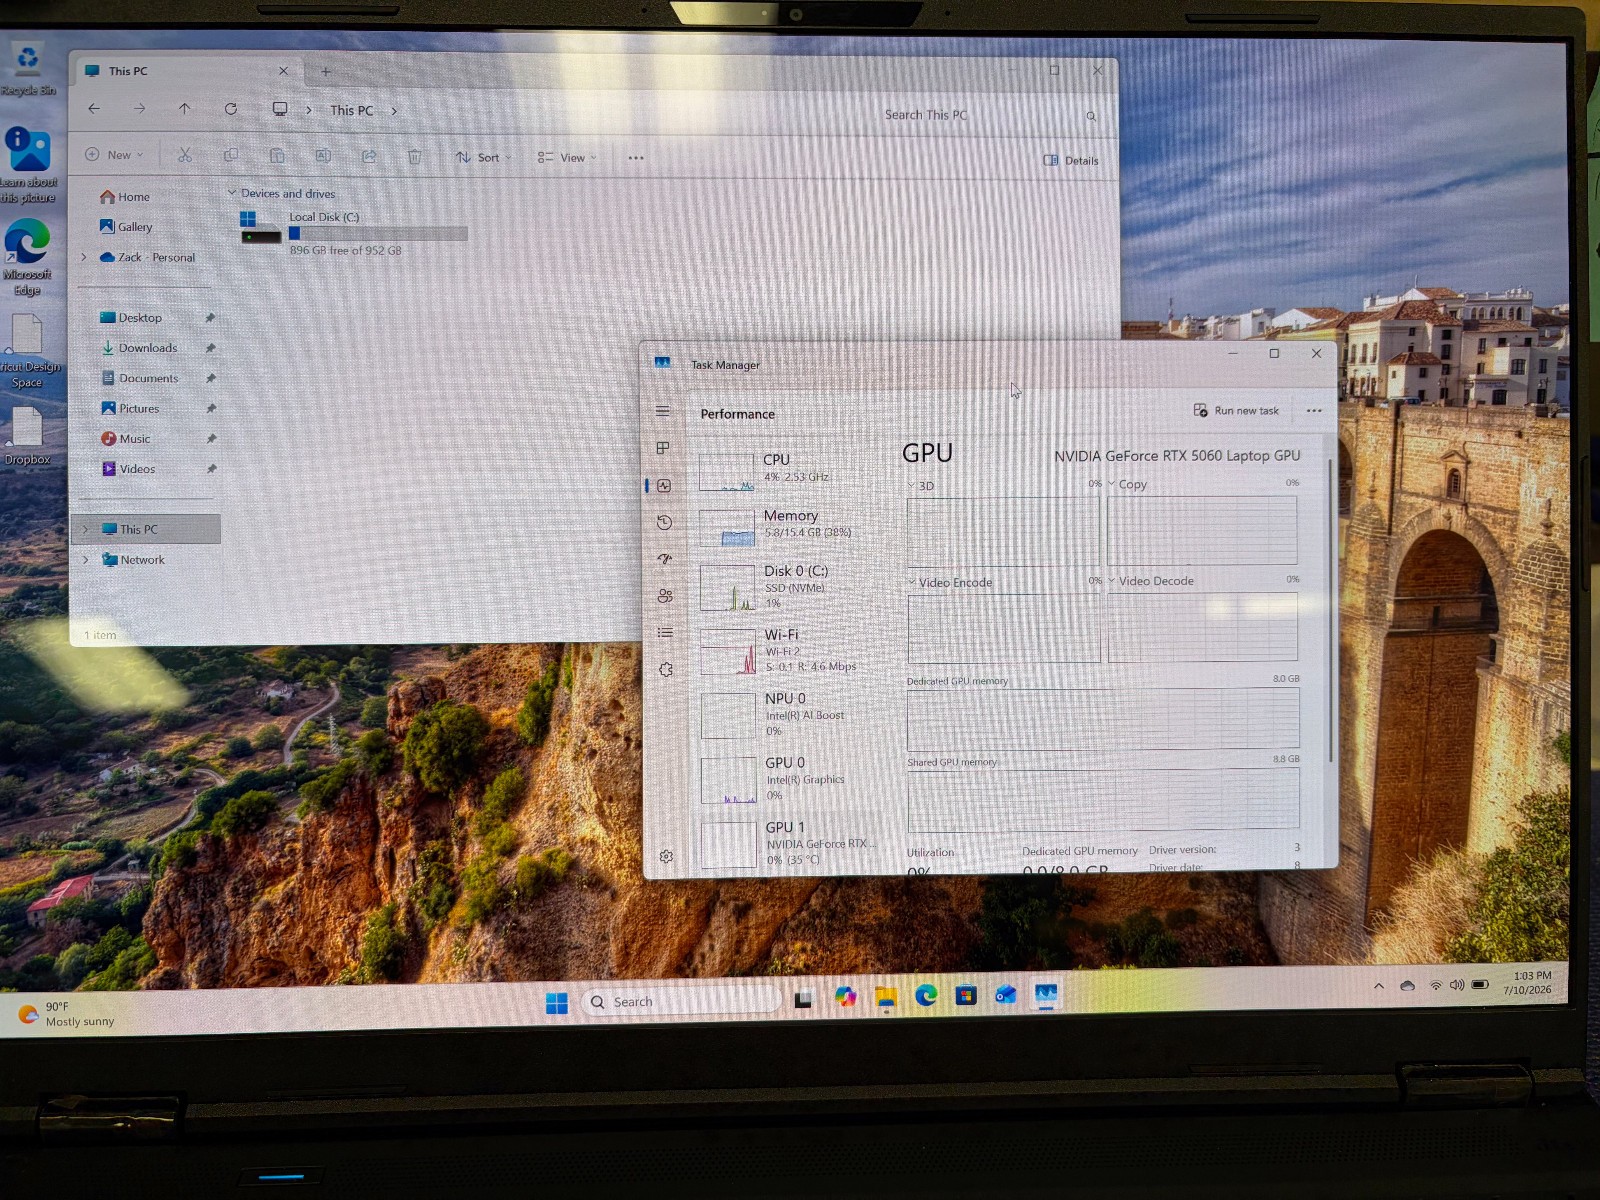
Task: Open the Dropbox desktop icon
Action: point(27,437)
